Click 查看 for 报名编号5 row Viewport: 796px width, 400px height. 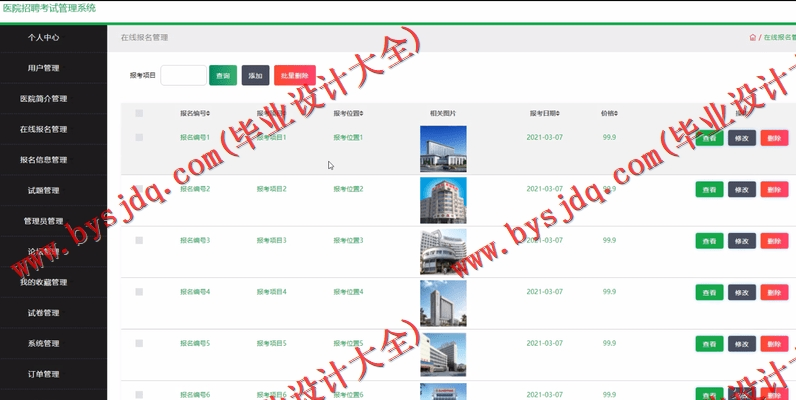click(x=709, y=344)
